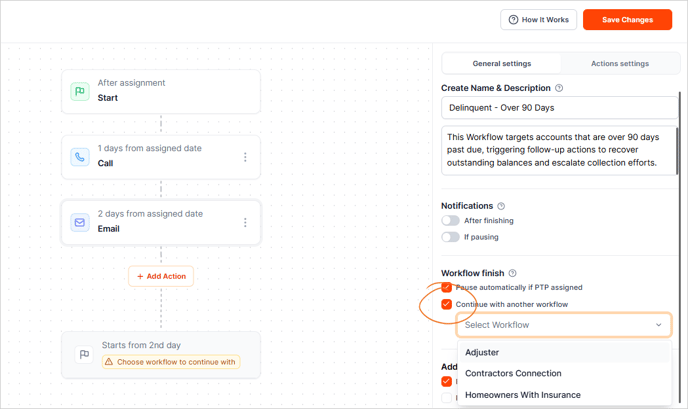Collapse the Select Workflow dropdown
Screen dimensions: 688x409
[x=658, y=325]
